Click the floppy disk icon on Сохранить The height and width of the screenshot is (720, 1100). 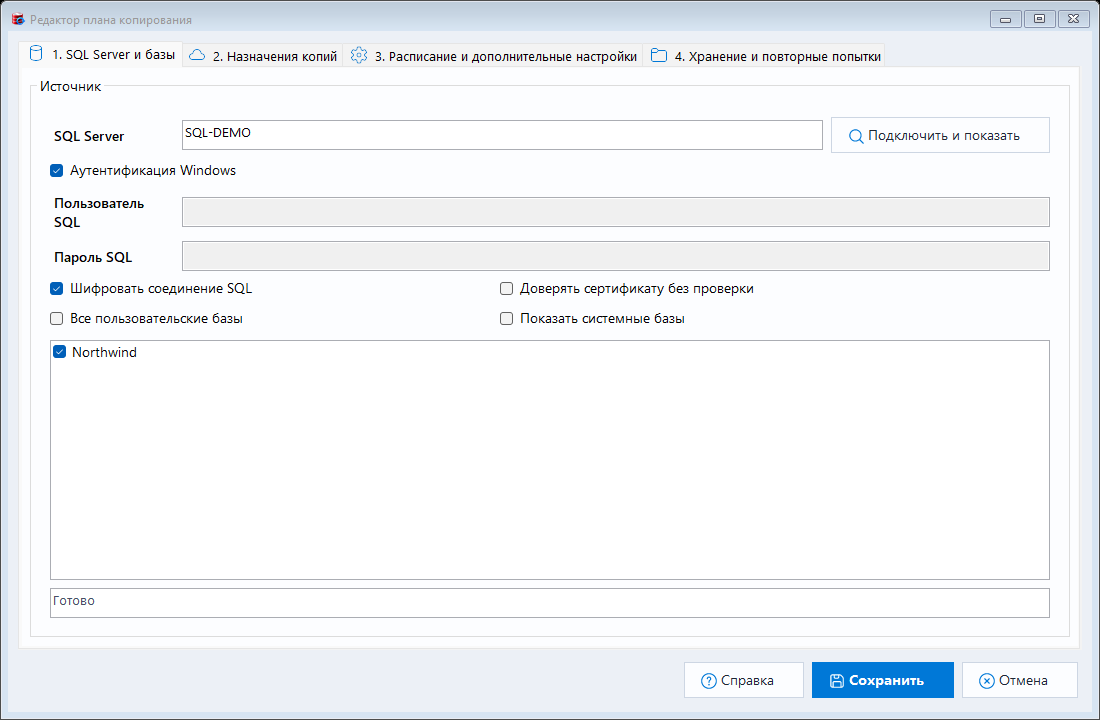tap(836, 681)
